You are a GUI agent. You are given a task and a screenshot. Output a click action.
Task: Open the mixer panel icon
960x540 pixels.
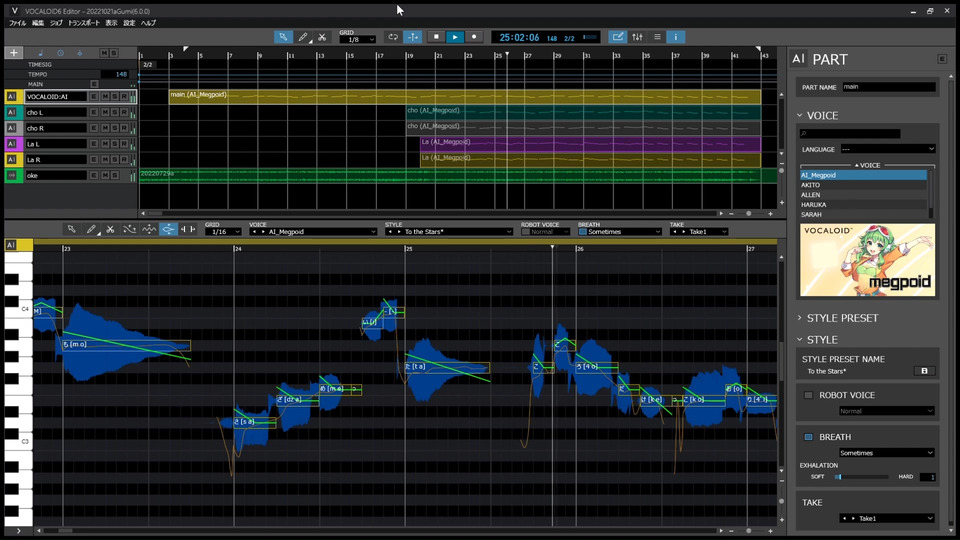click(x=637, y=37)
